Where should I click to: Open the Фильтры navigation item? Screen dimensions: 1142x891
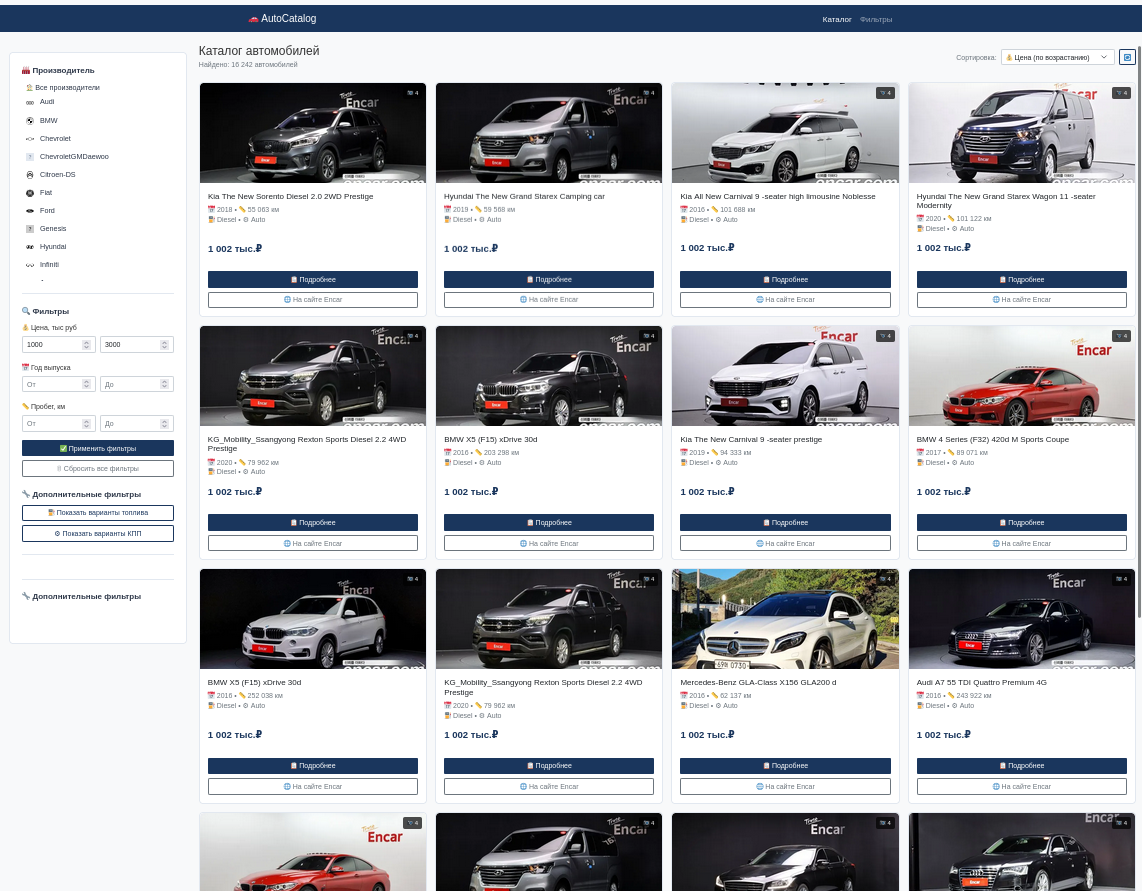tap(876, 19)
